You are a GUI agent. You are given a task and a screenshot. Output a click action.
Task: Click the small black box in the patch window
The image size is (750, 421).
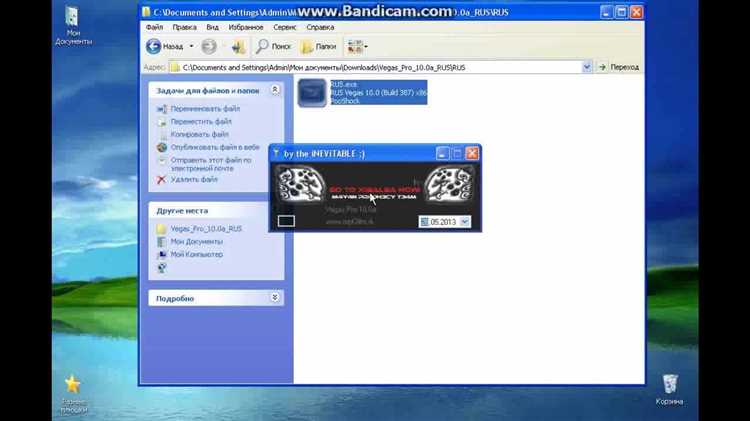pos(286,221)
